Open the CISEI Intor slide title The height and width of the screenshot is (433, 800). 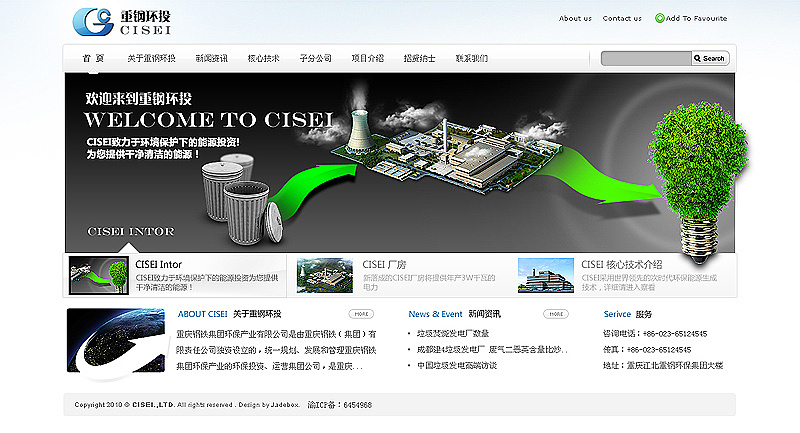click(158, 264)
